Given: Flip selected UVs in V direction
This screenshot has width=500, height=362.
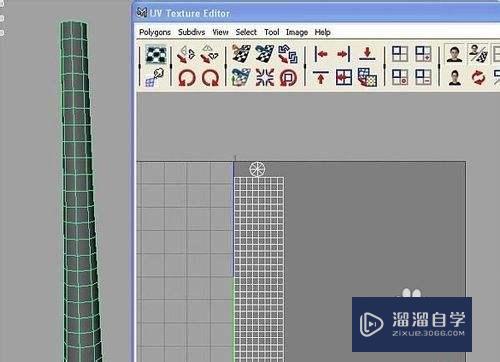Looking at the screenshot, I should (x=209, y=54).
